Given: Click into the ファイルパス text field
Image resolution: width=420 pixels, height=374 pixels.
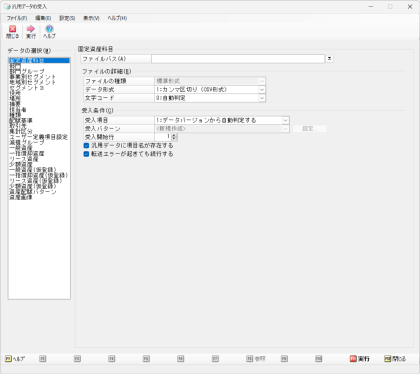Looking at the screenshot, I should click(x=238, y=59).
